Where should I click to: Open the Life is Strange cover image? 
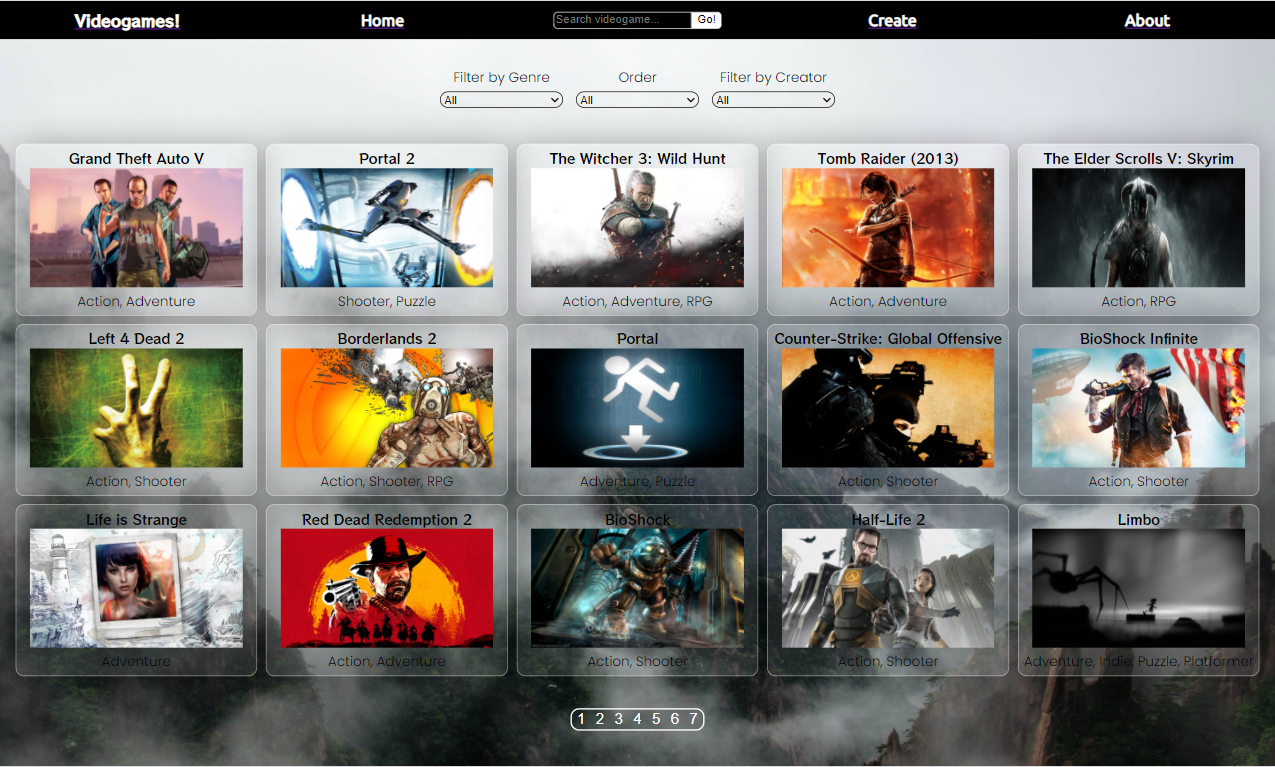point(136,588)
